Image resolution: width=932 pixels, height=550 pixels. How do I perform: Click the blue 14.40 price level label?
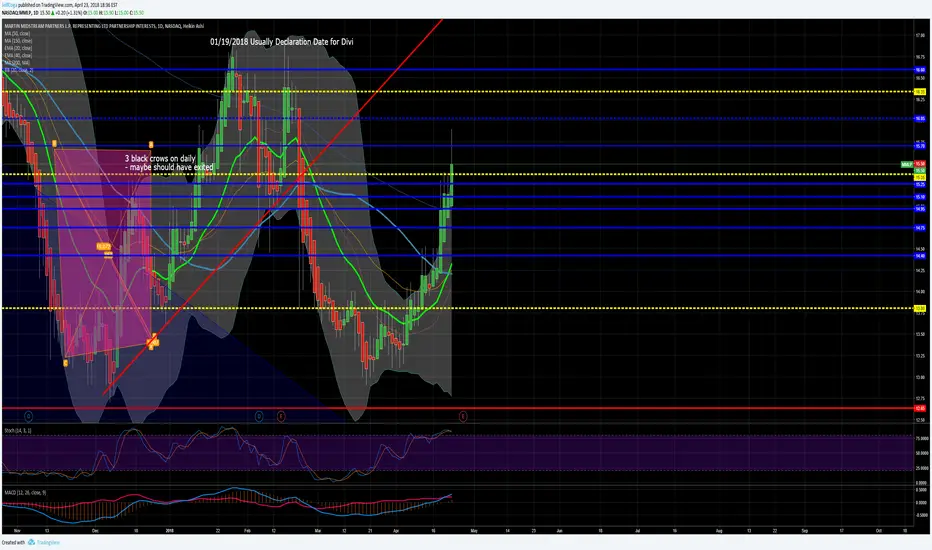(x=920, y=256)
